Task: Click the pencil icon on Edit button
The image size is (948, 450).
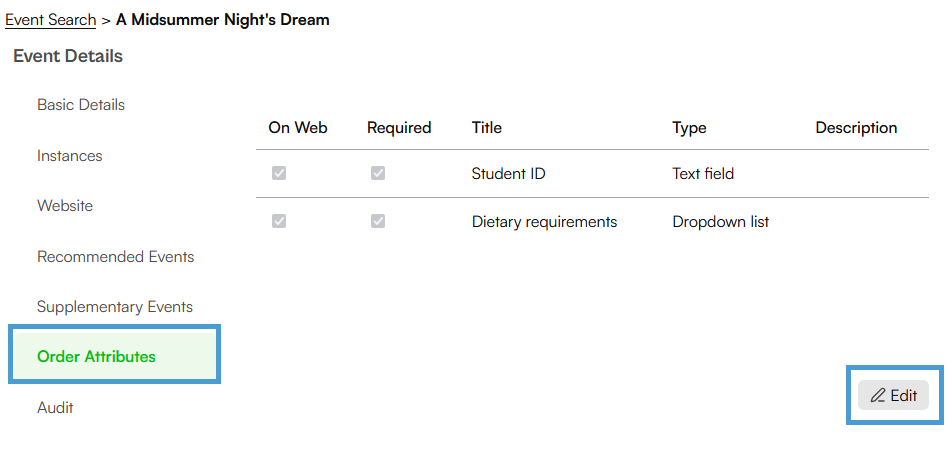Action: click(877, 396)
